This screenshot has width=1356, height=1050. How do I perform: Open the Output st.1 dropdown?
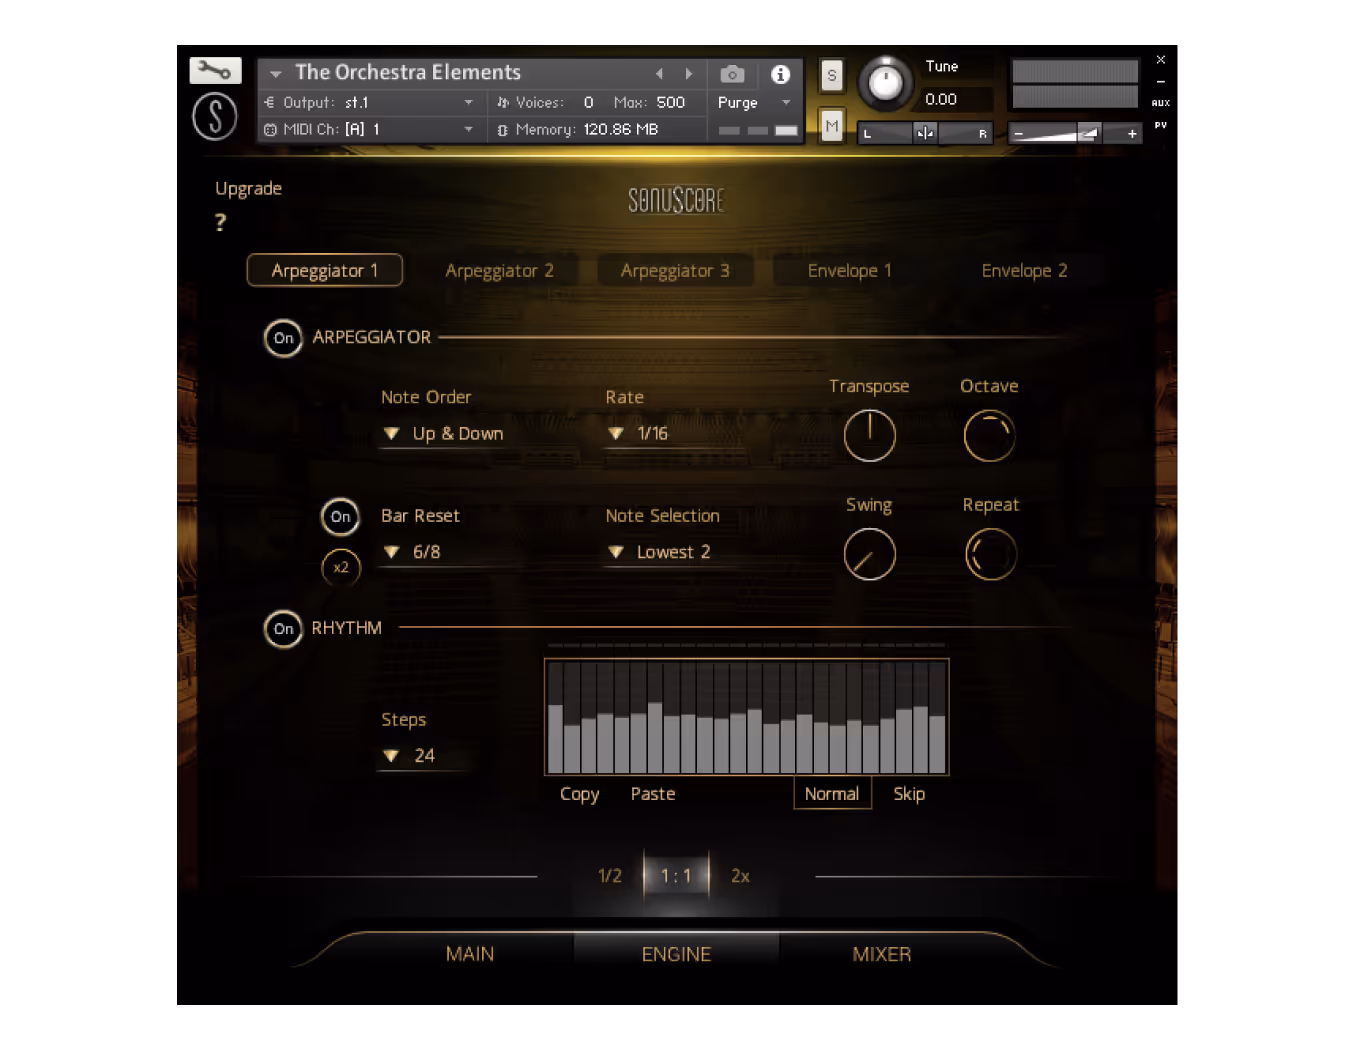click(369, 102)
